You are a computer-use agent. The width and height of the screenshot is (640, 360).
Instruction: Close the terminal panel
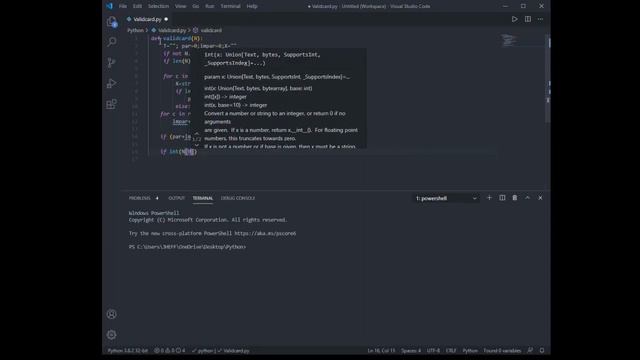540,198
